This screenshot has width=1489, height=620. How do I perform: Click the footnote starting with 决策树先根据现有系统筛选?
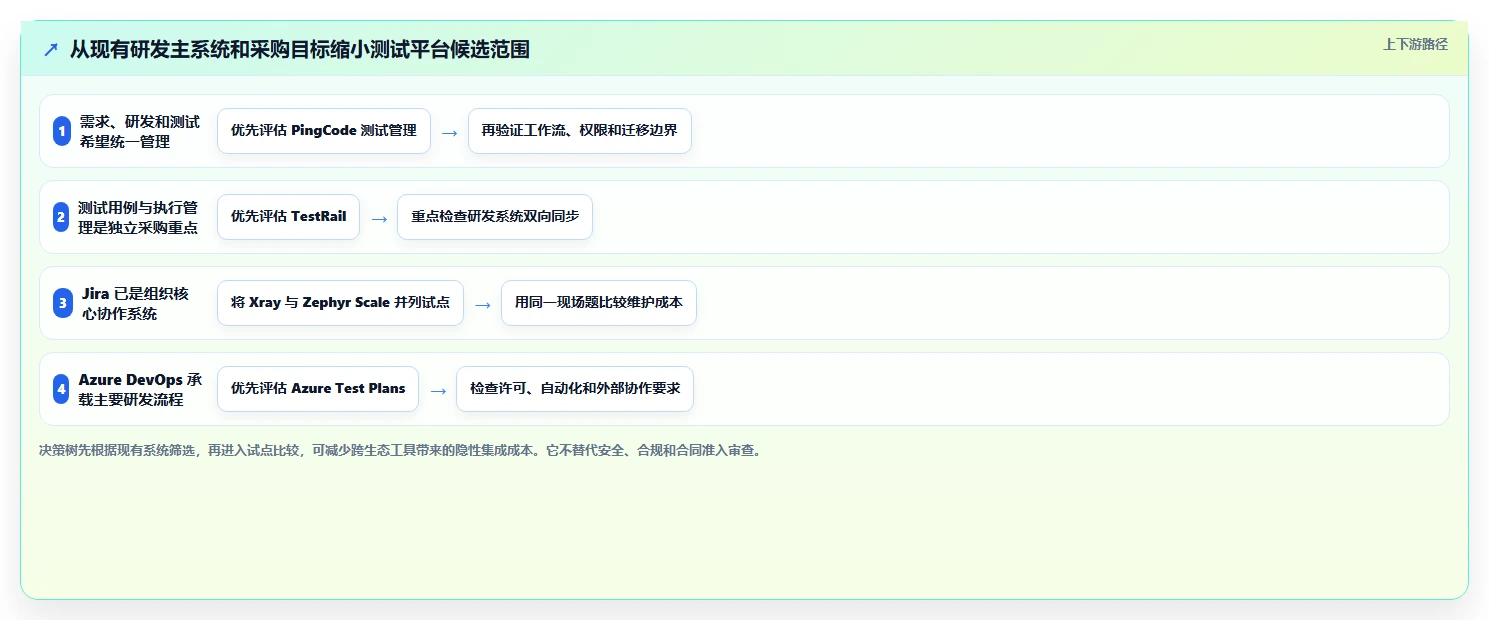pyautogui.click(x=401, y=451)
